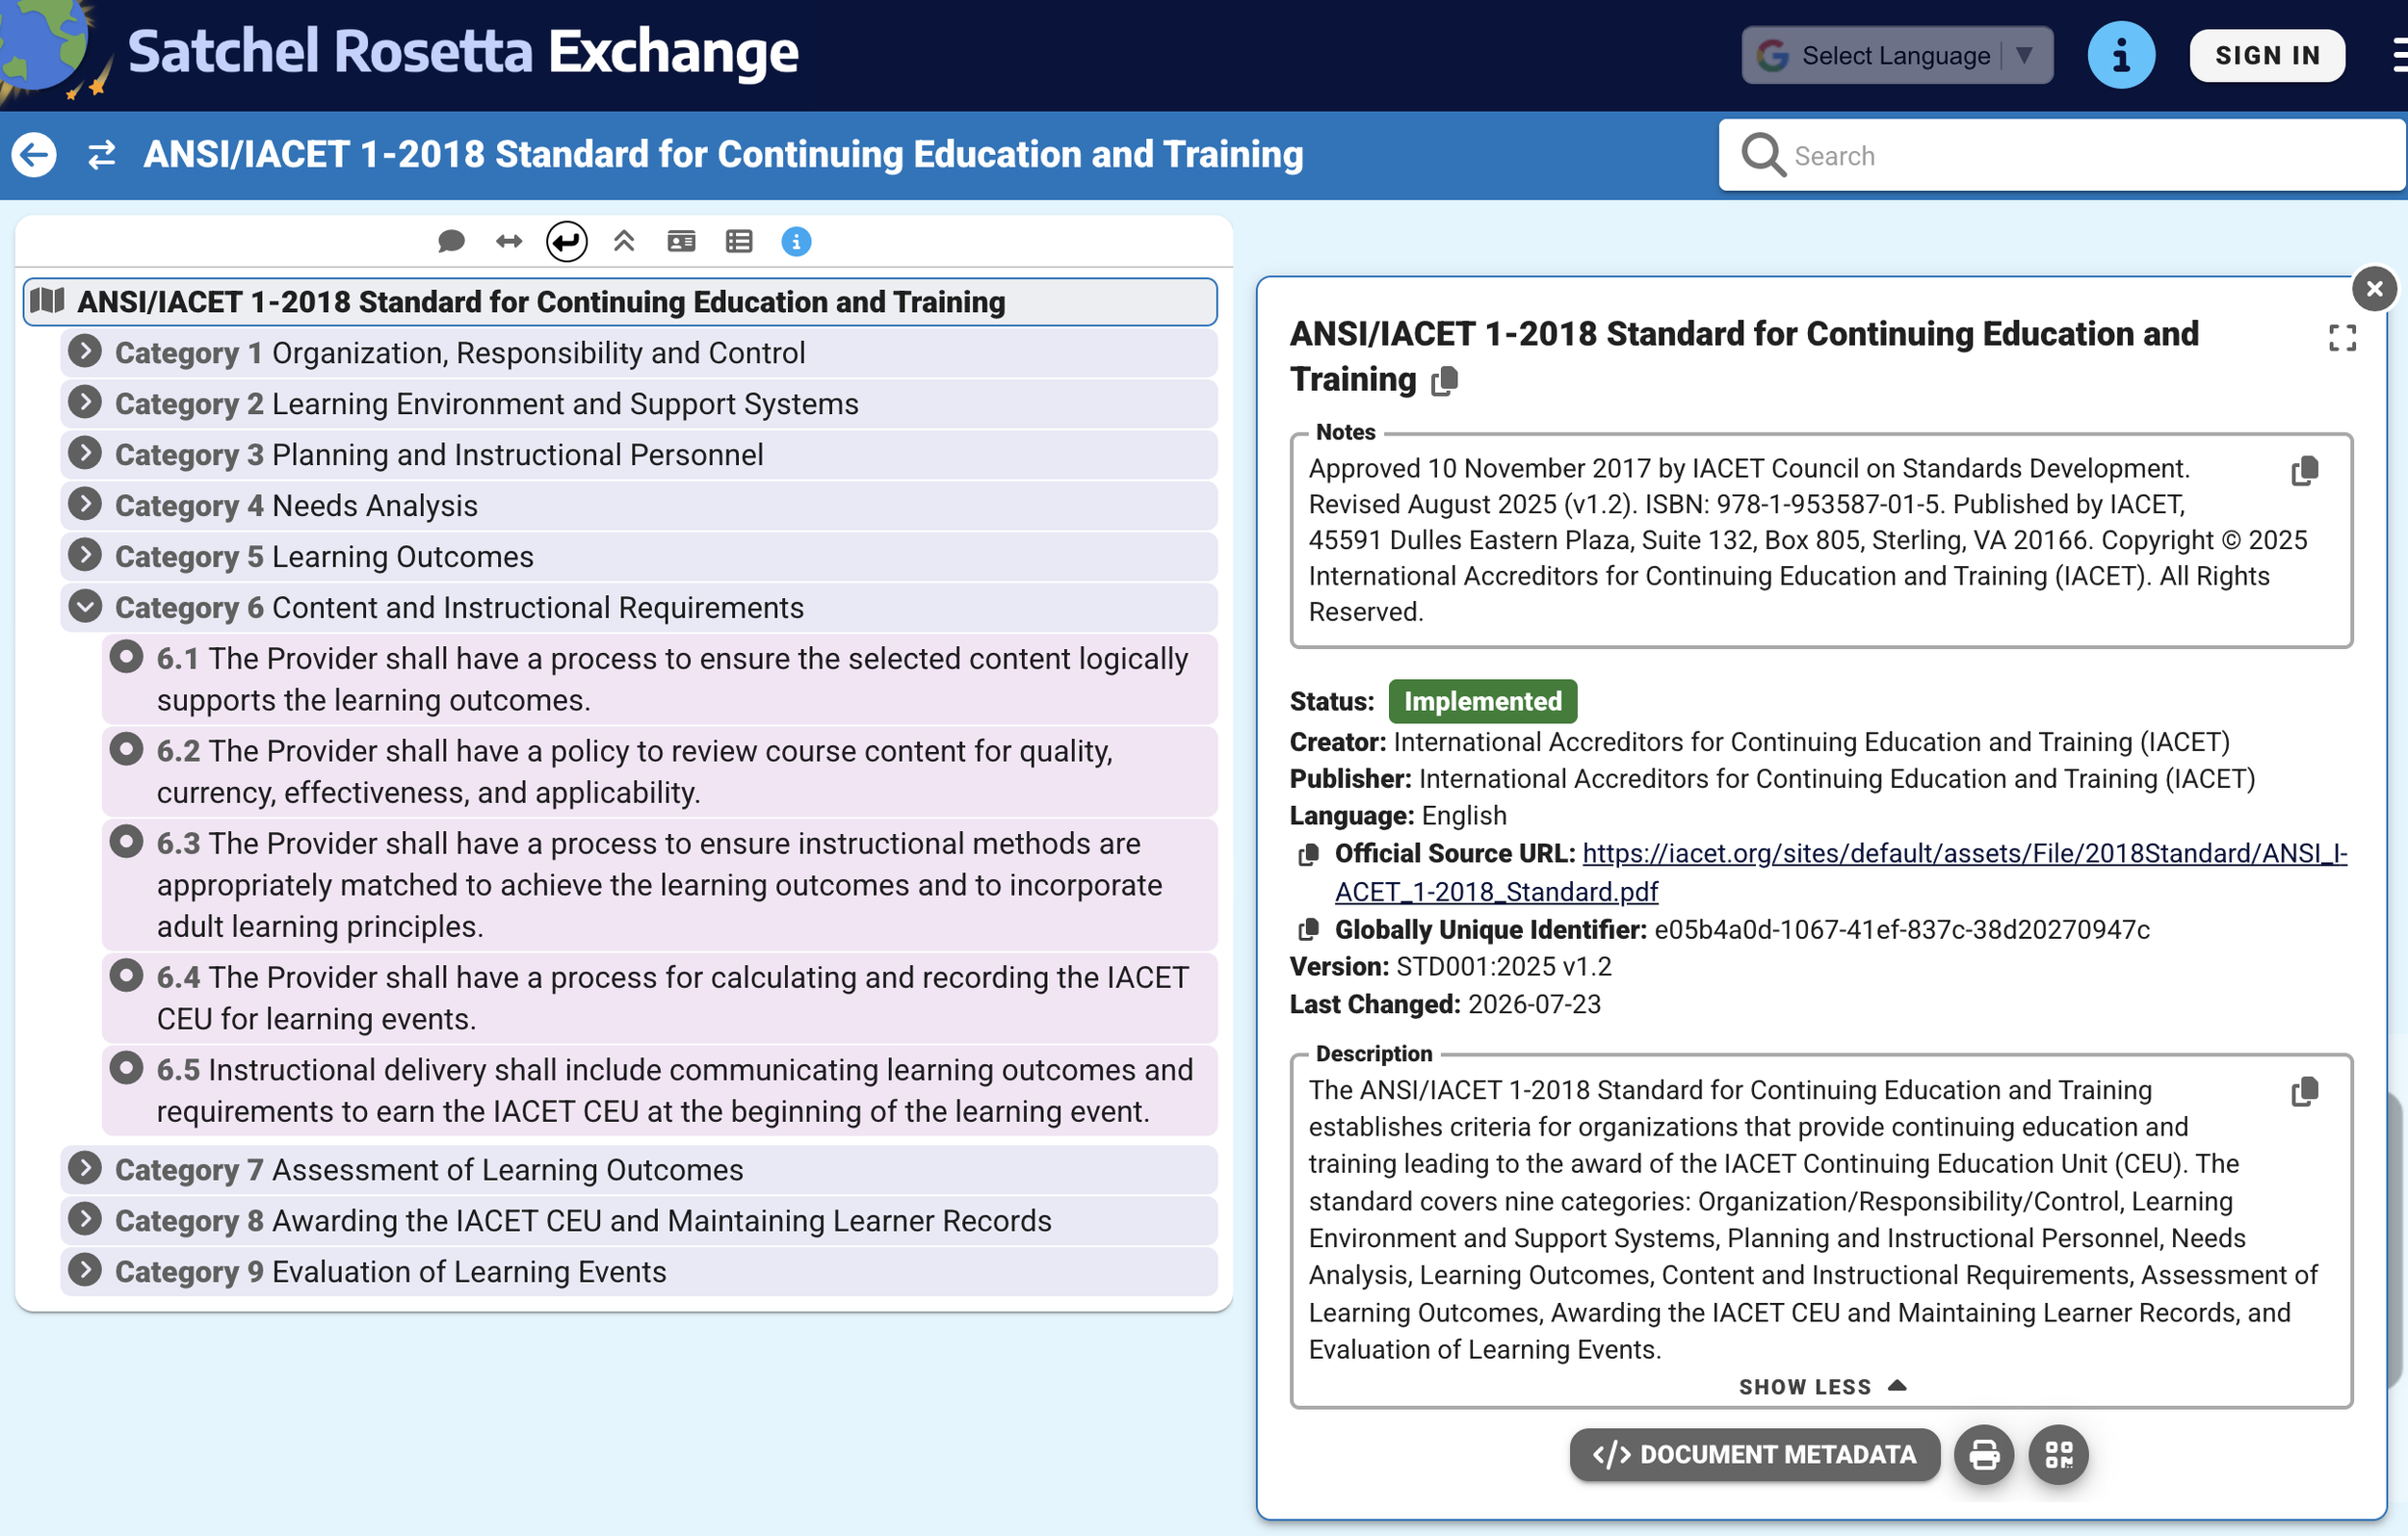The height and width of the screenshot is (1536, 2408).
Task: Copy the Globally Unique Identifier
Action: pyautogui.click(x=1308, y=930)
